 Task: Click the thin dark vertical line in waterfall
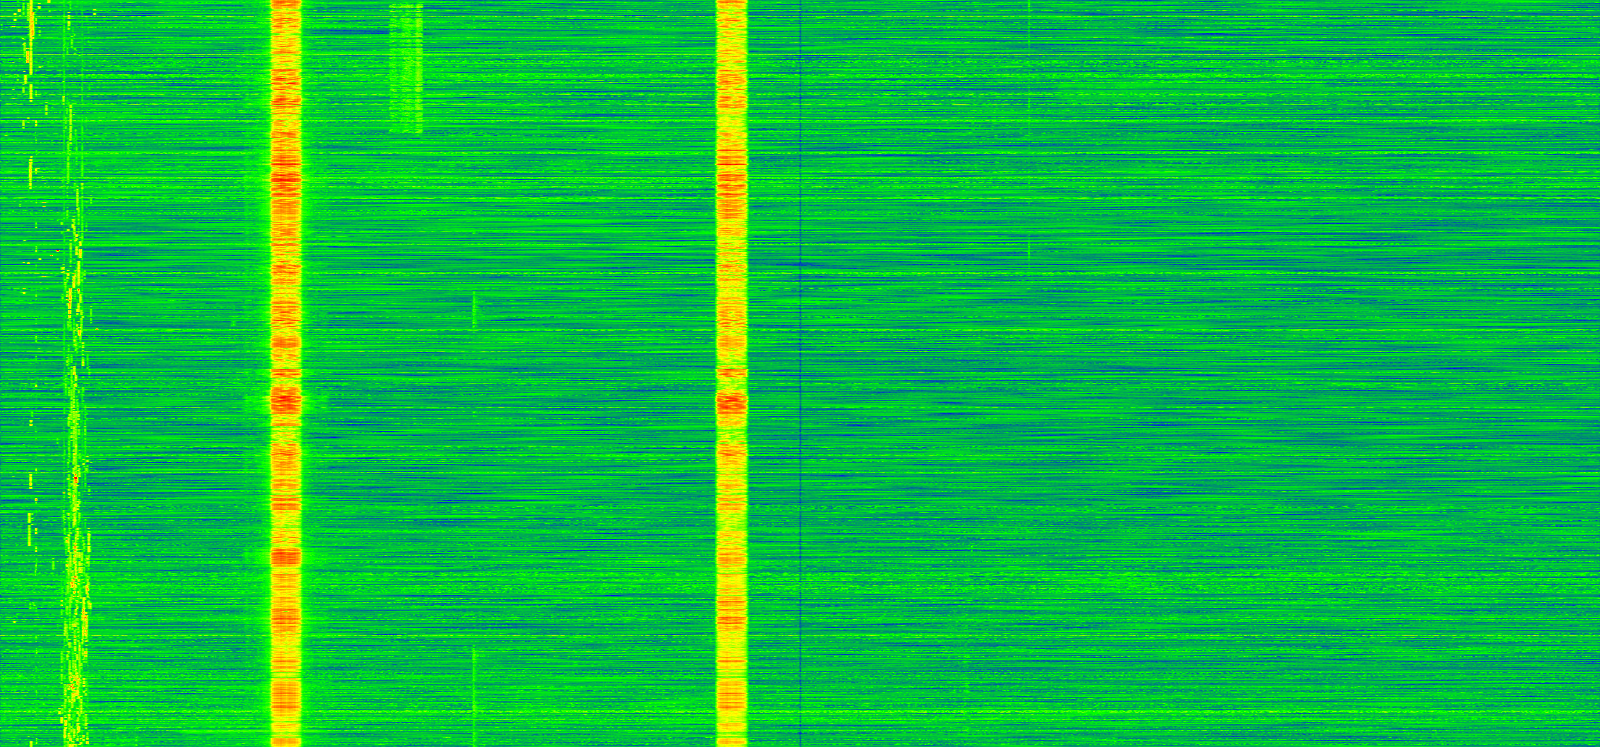[x=801, y=400]
